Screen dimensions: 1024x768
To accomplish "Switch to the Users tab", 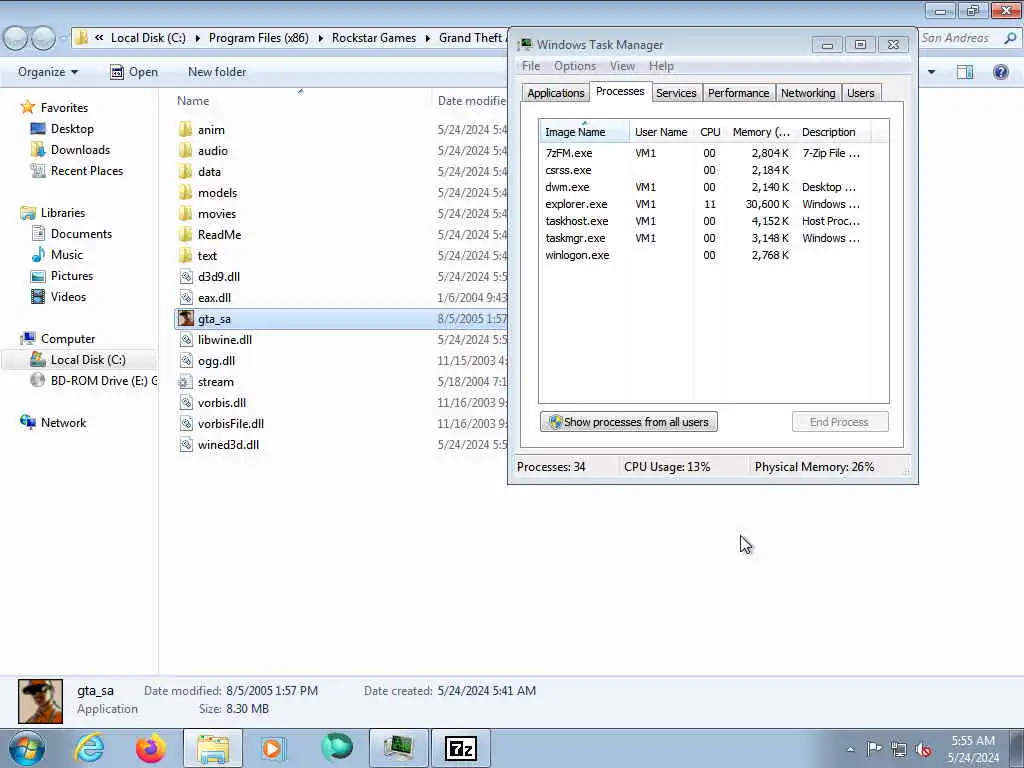I will [860, 93].
